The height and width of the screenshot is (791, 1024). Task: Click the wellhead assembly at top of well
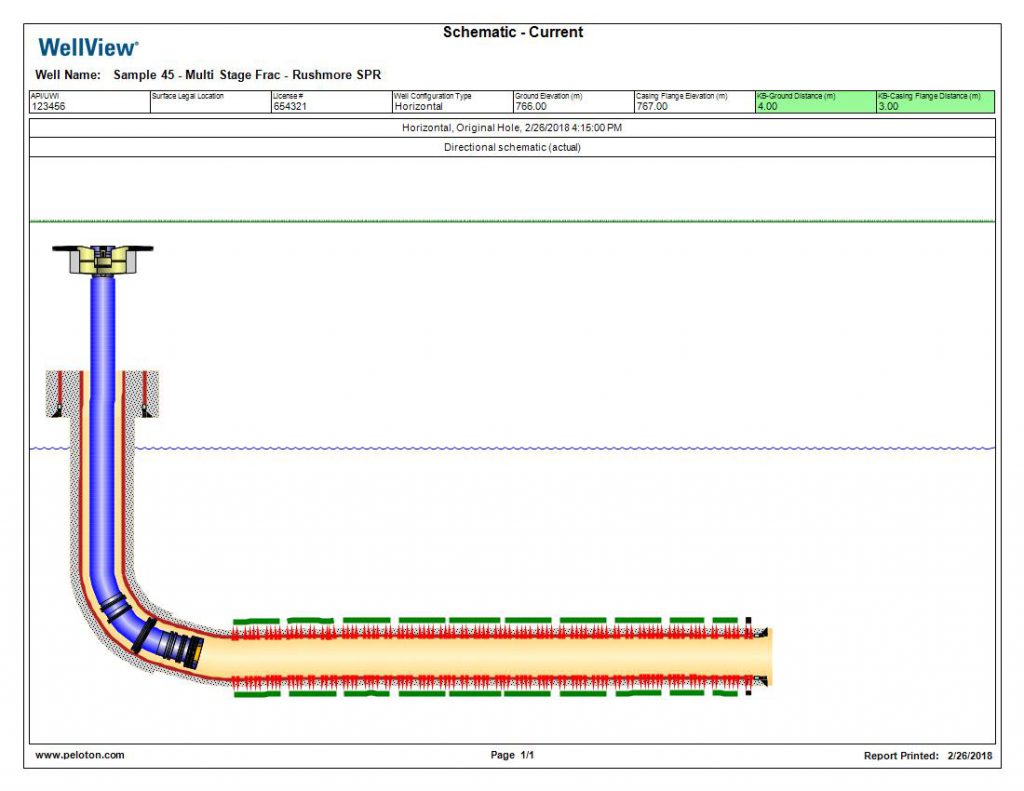tap(103, 260)
